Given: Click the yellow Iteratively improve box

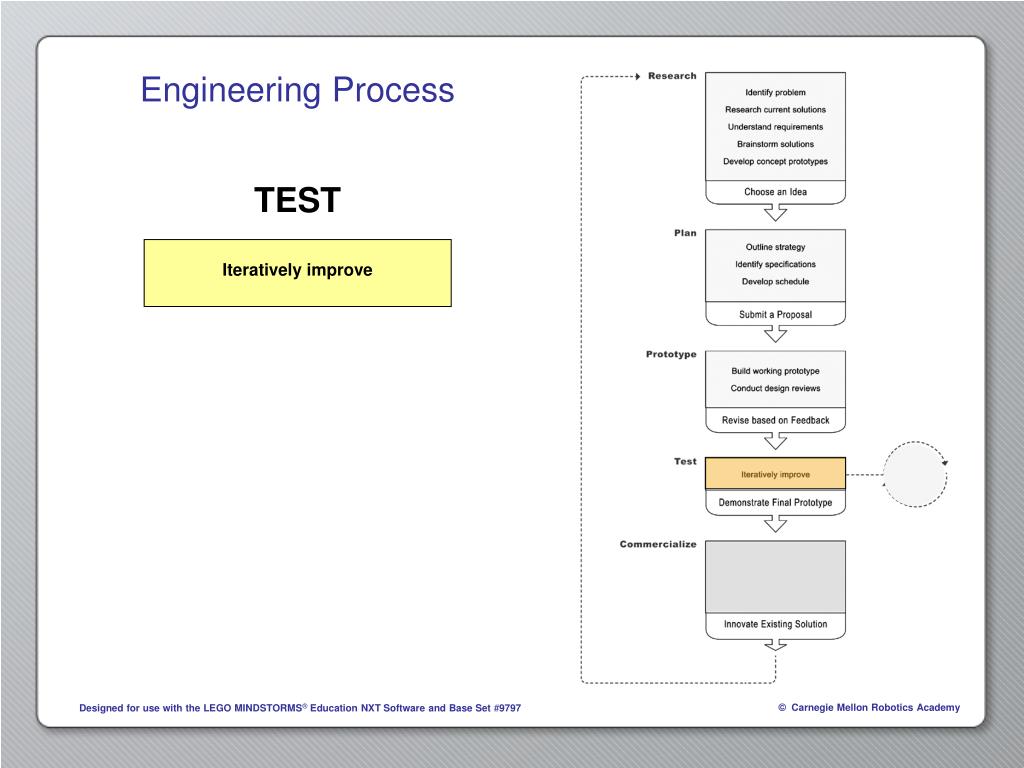Looking at the screenshot, I should coord(297,272).
